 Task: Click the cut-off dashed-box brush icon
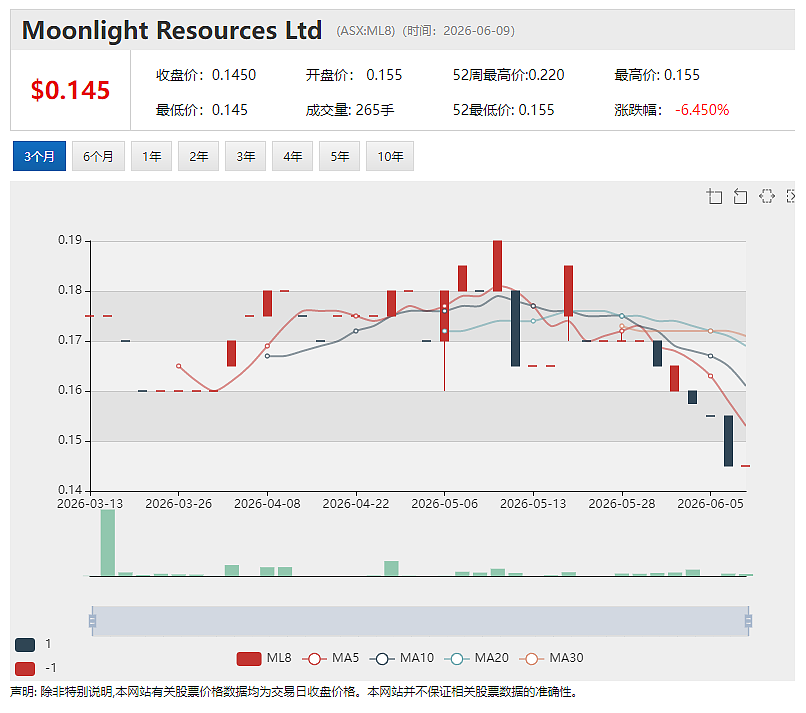coord(791,196)
